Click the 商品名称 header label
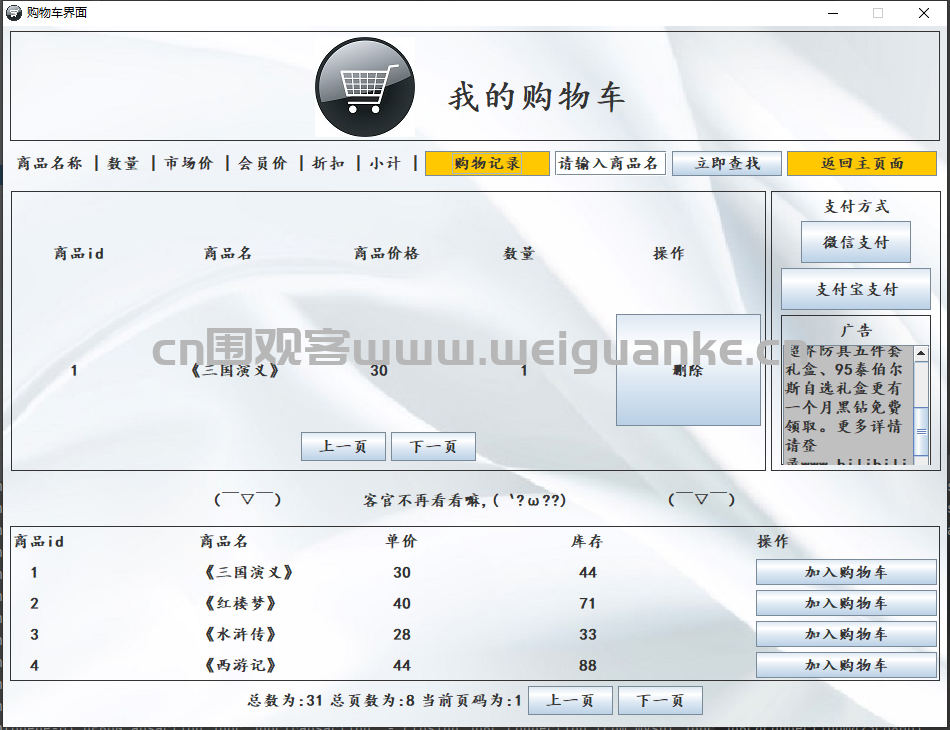This screenshot has height=730, width=950. tap(49, 163)
